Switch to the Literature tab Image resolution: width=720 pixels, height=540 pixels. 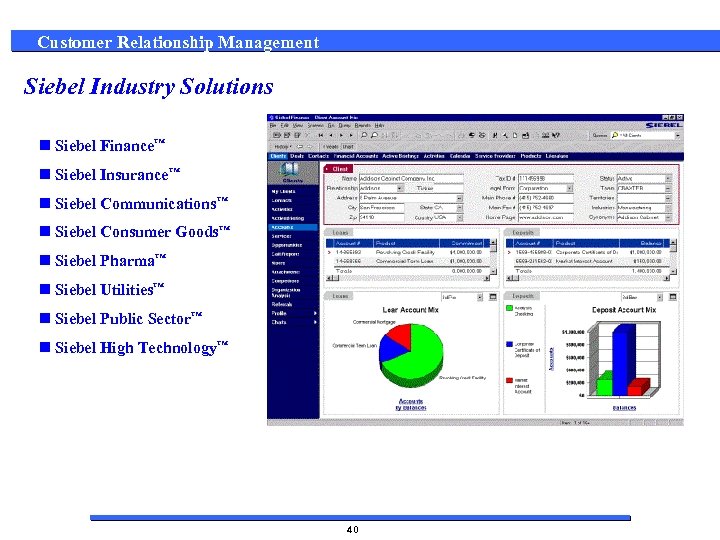point(557,156)
